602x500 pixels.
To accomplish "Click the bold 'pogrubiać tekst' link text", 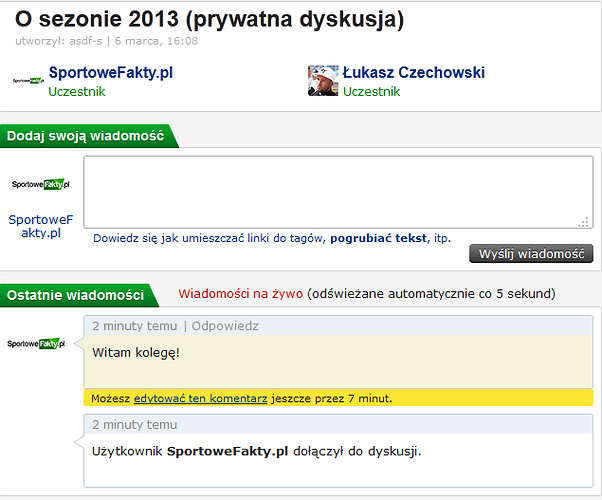I will point(378,238).
